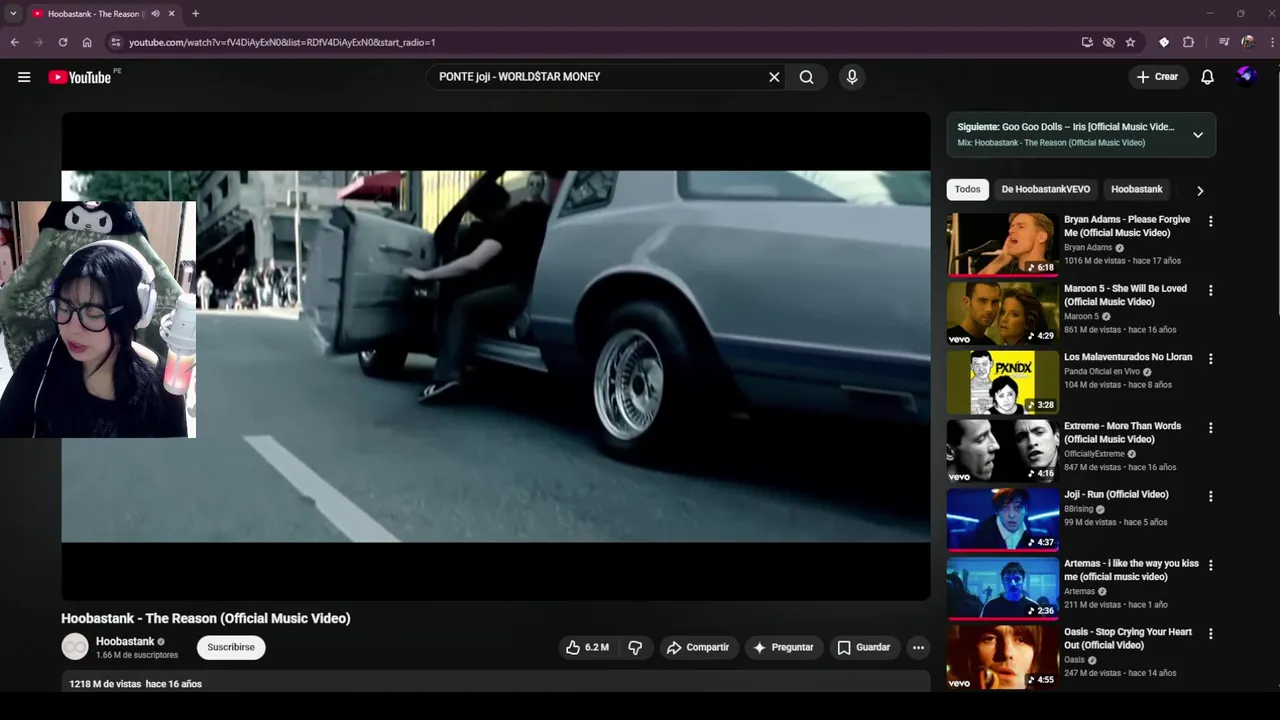Open Hoobastank channel avatar
The width and height of the screenshot is (1280, 720).
[75, 647]
